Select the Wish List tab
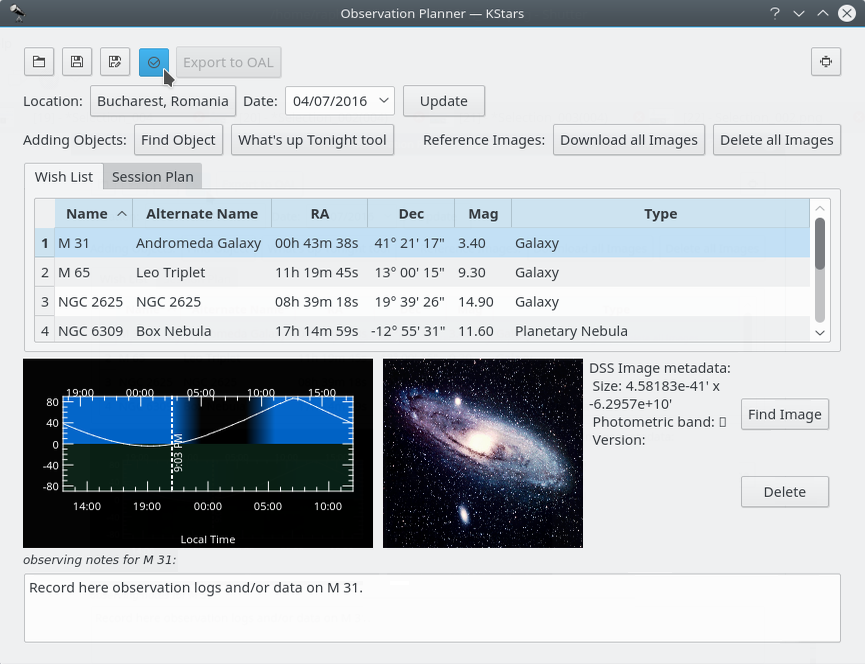The height and width of the screenshot is (664, 865). click(63, 177)
